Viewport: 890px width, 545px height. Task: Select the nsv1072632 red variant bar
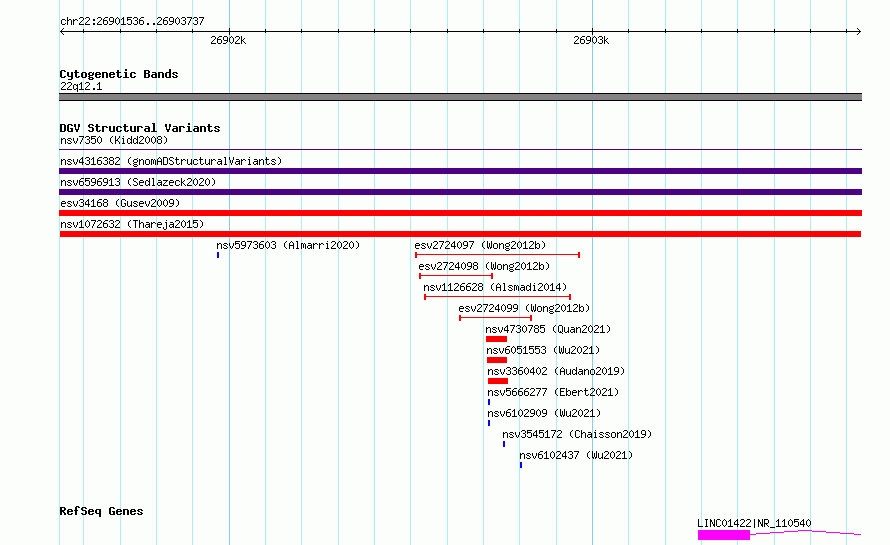[460, 234]
